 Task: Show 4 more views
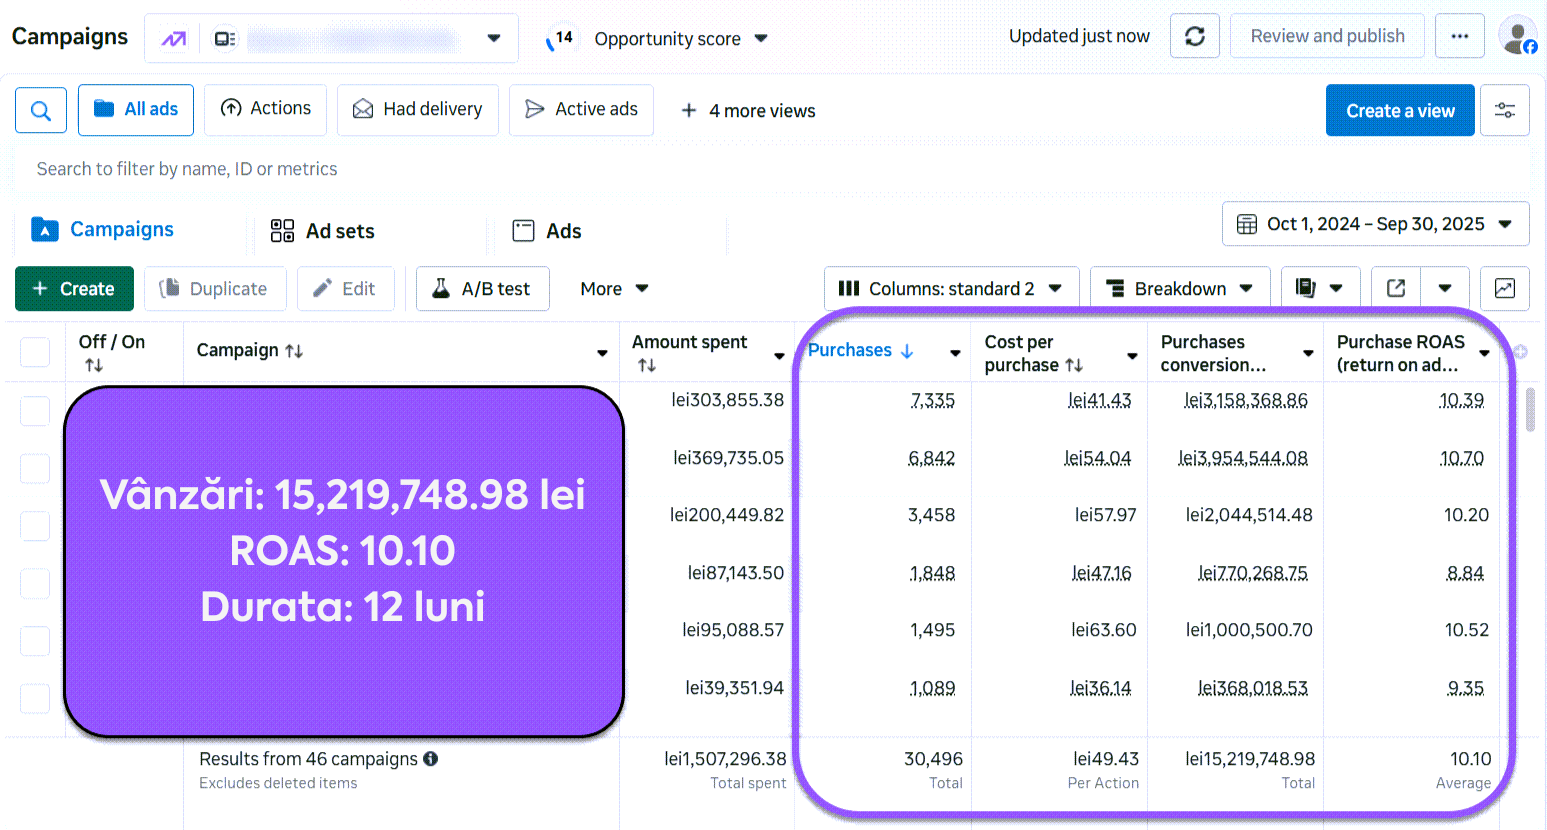[748, 111]
